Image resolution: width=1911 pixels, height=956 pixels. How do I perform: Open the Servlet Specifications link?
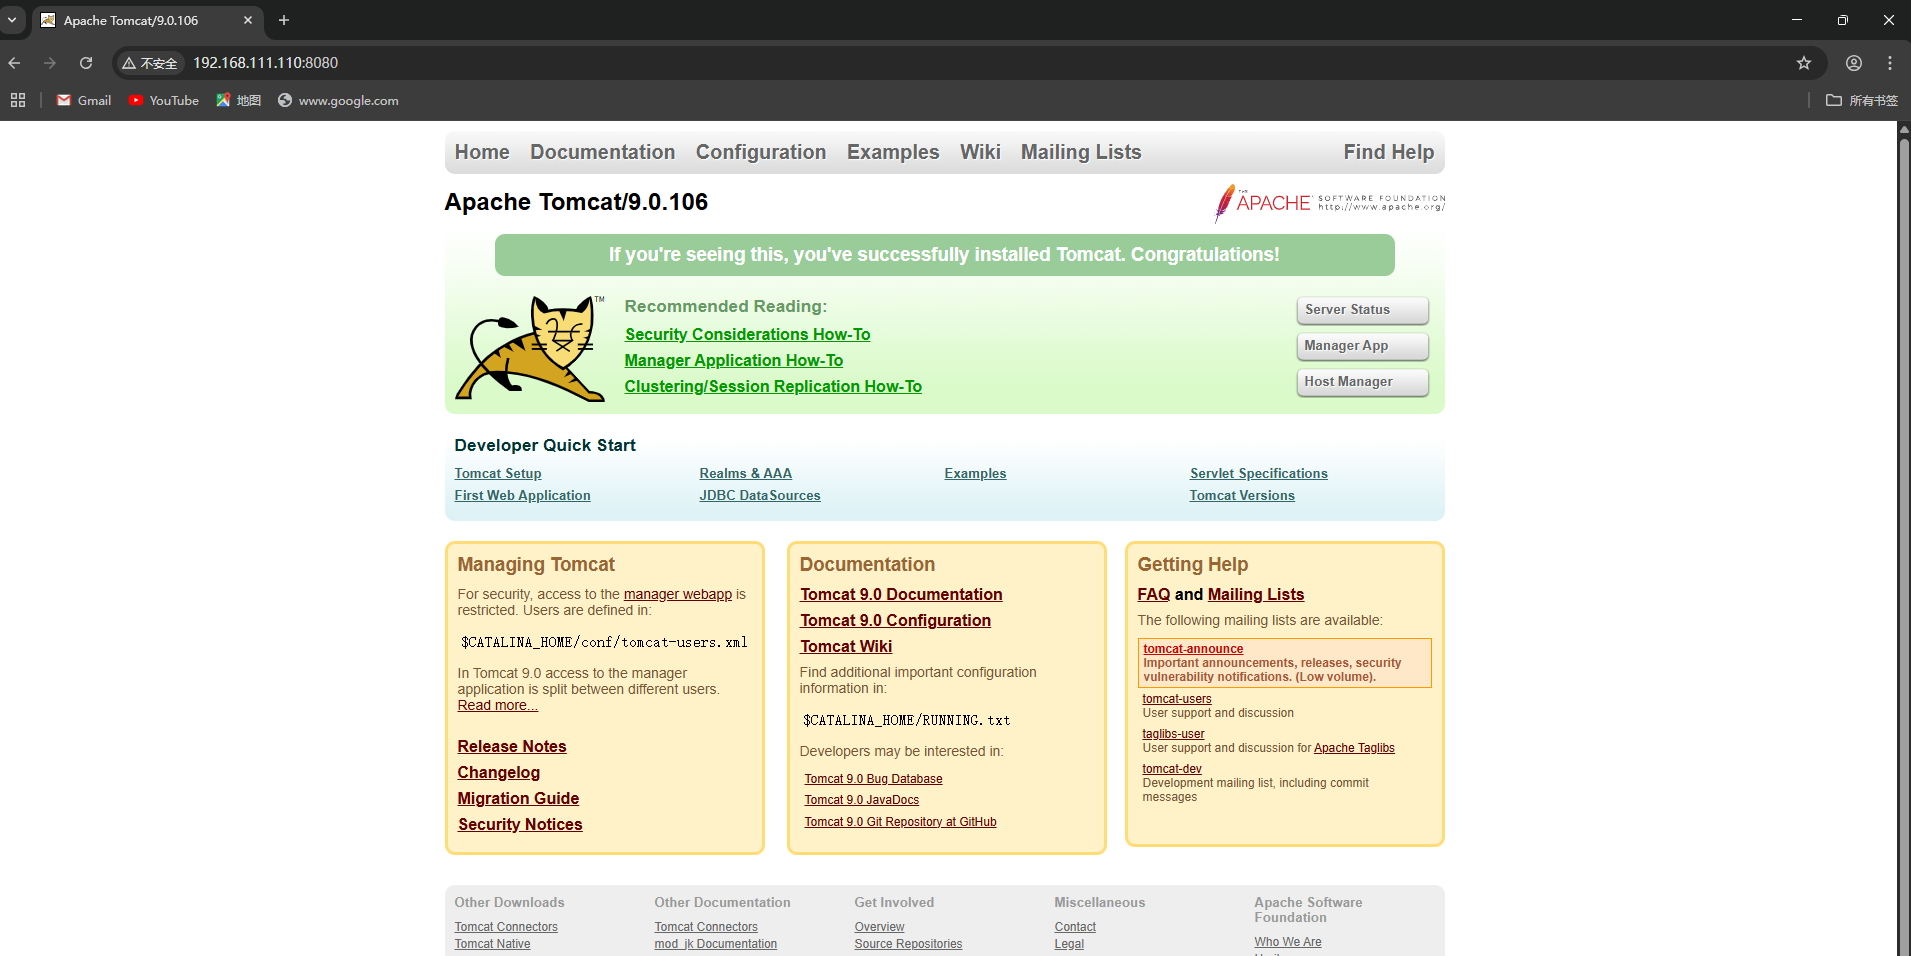pyautogui.click(x=1259, y=474)
